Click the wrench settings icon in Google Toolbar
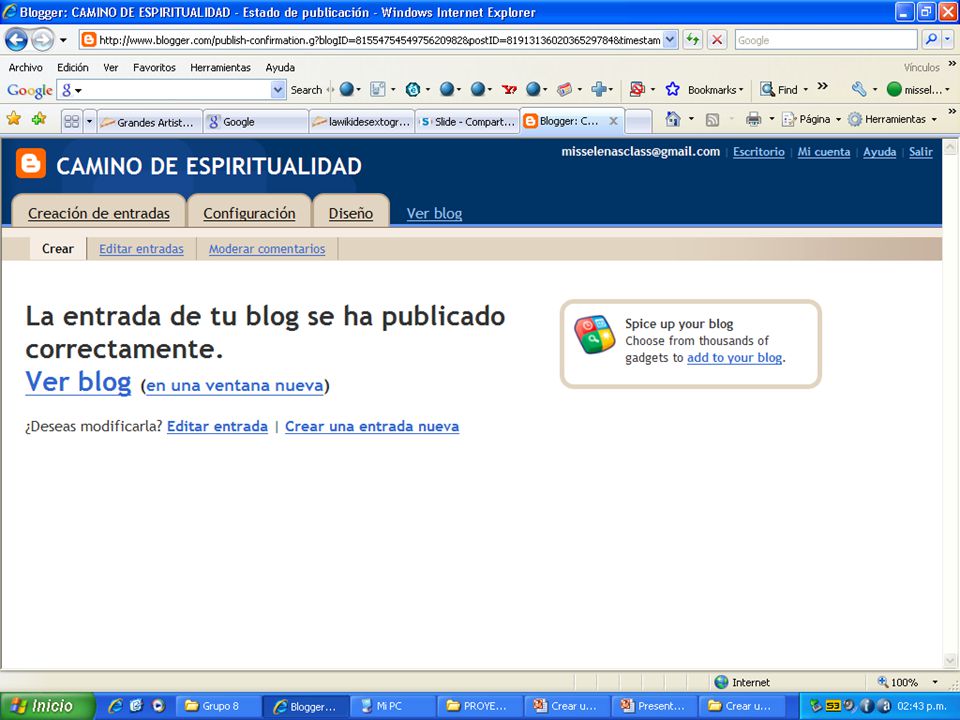This screenshot has height=720, width=960. tap(859, 89)
